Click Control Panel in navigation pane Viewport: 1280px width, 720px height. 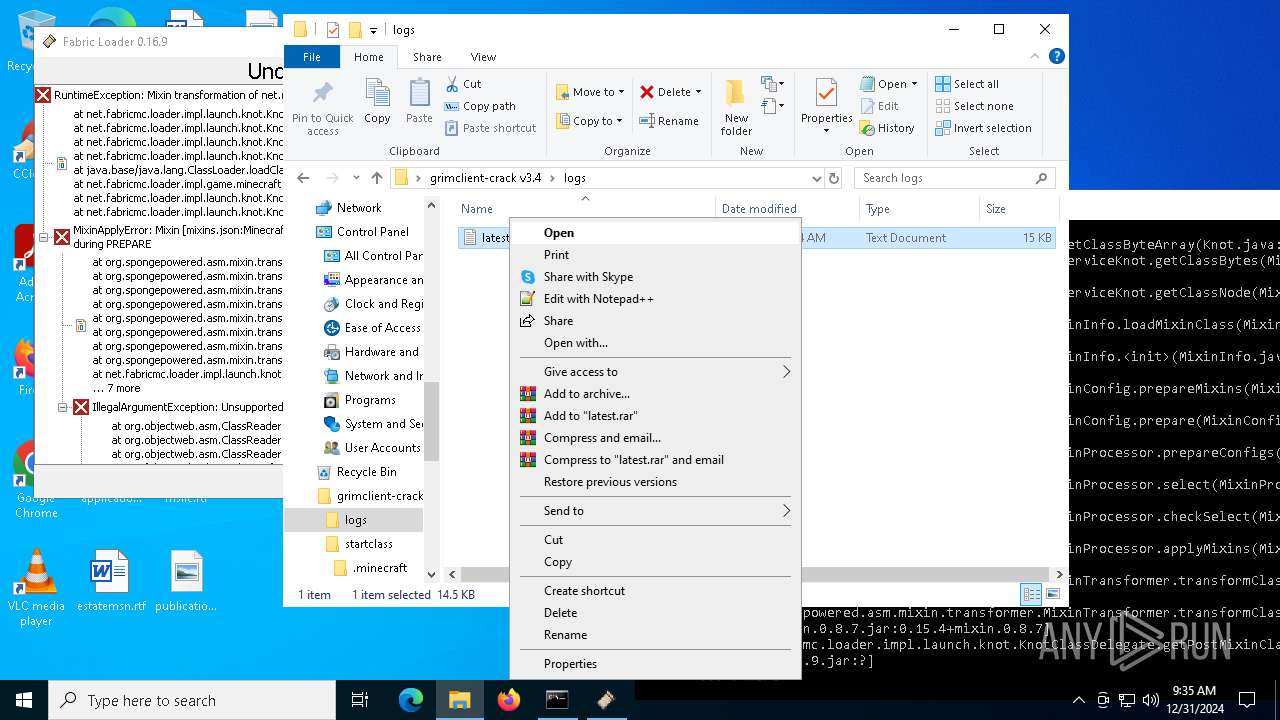click(372, 232)
